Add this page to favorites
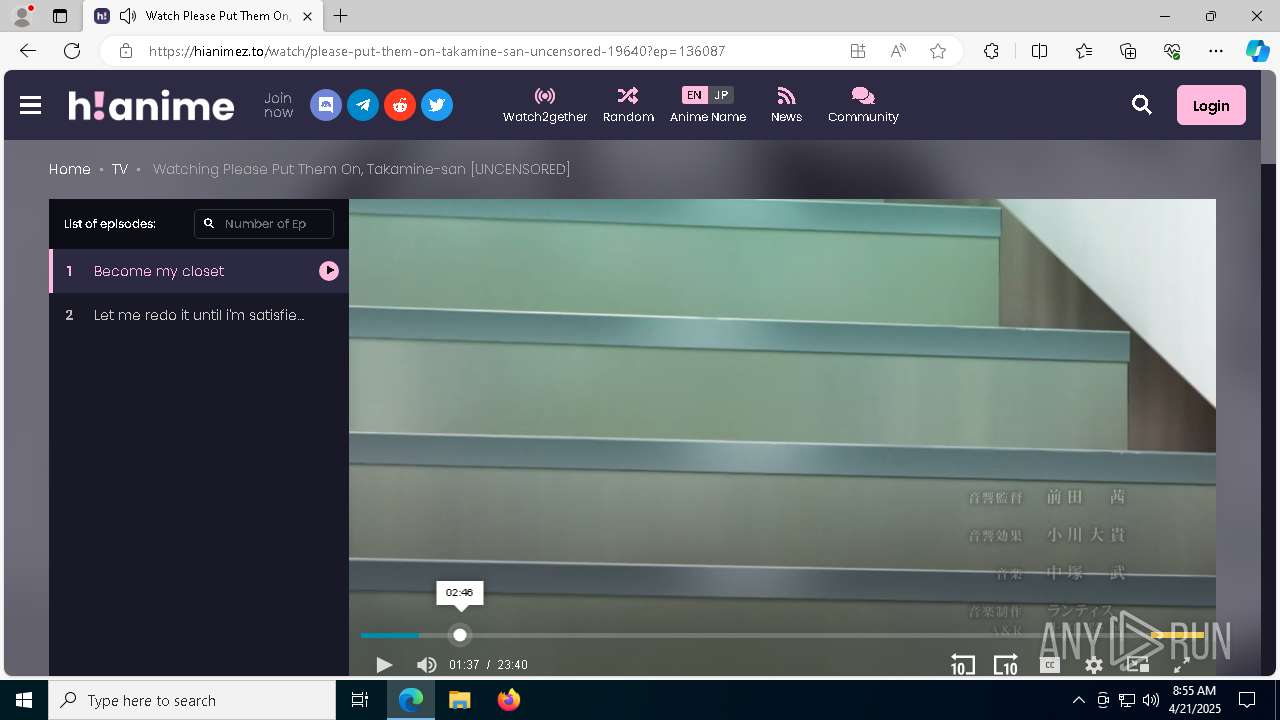1280x720 pixels. [938, 51]
